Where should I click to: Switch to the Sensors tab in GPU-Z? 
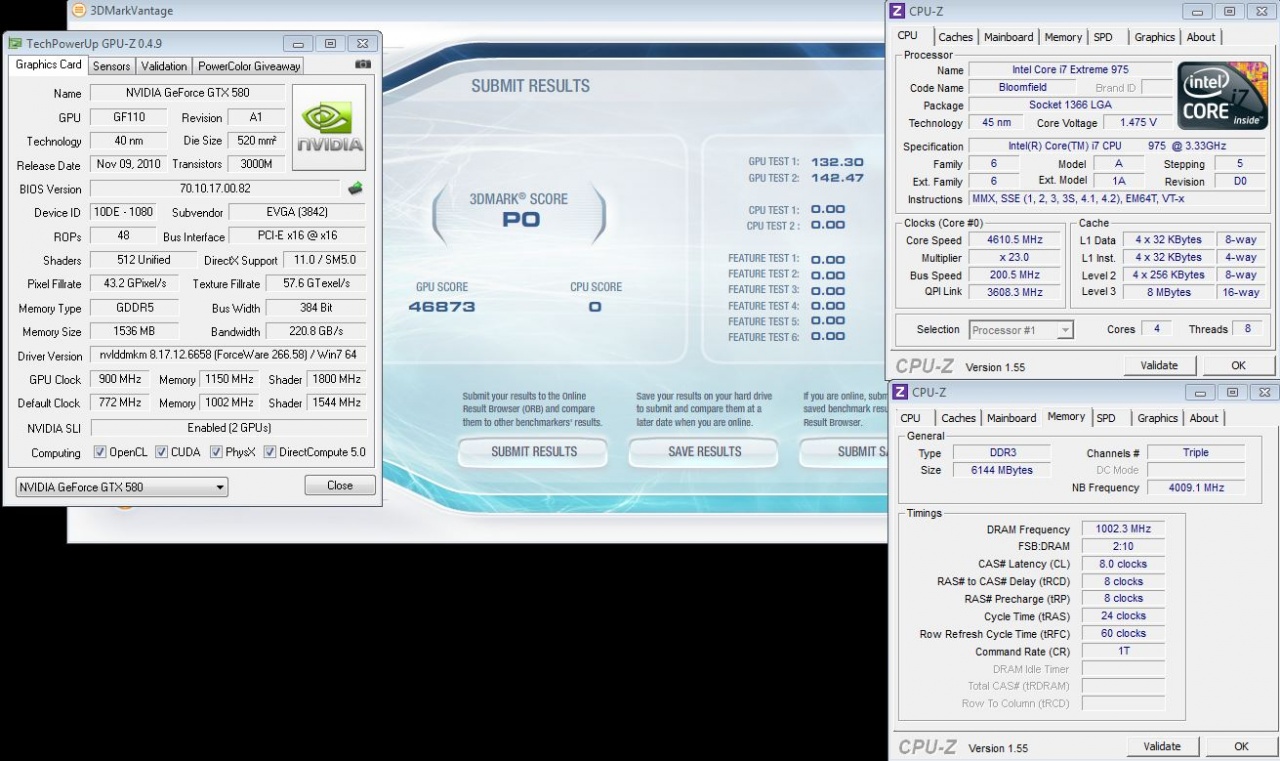(111, 66)
